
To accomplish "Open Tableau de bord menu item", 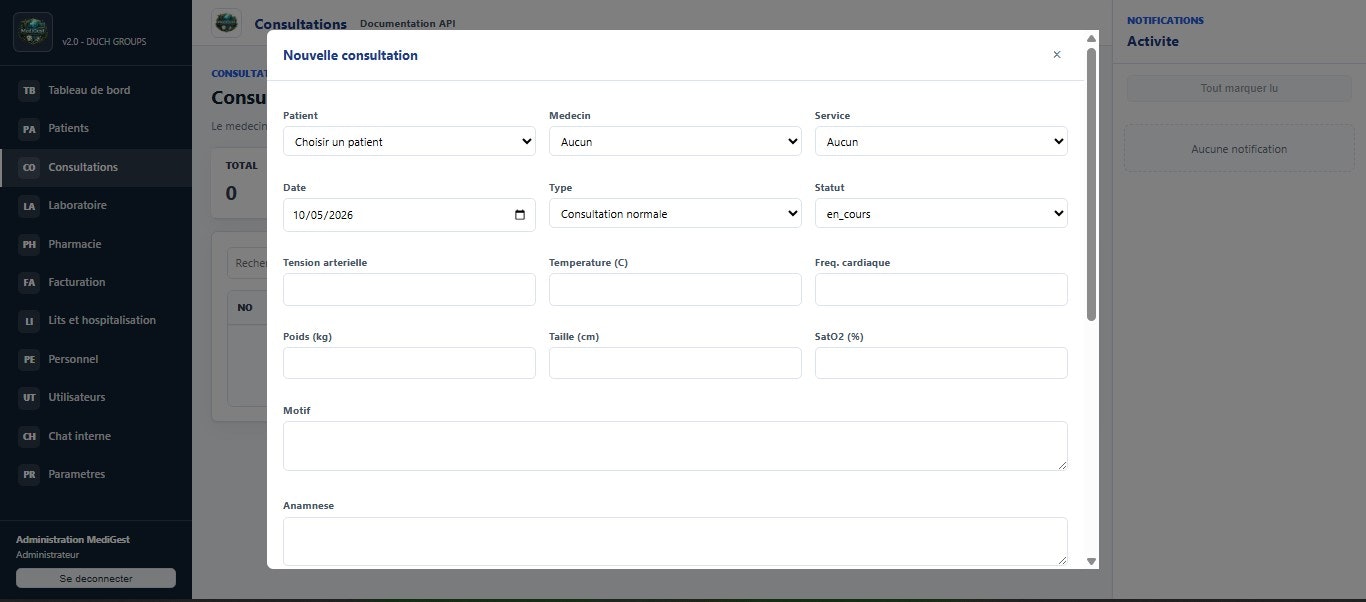I will pyautogui.click(x=96, y=91).
